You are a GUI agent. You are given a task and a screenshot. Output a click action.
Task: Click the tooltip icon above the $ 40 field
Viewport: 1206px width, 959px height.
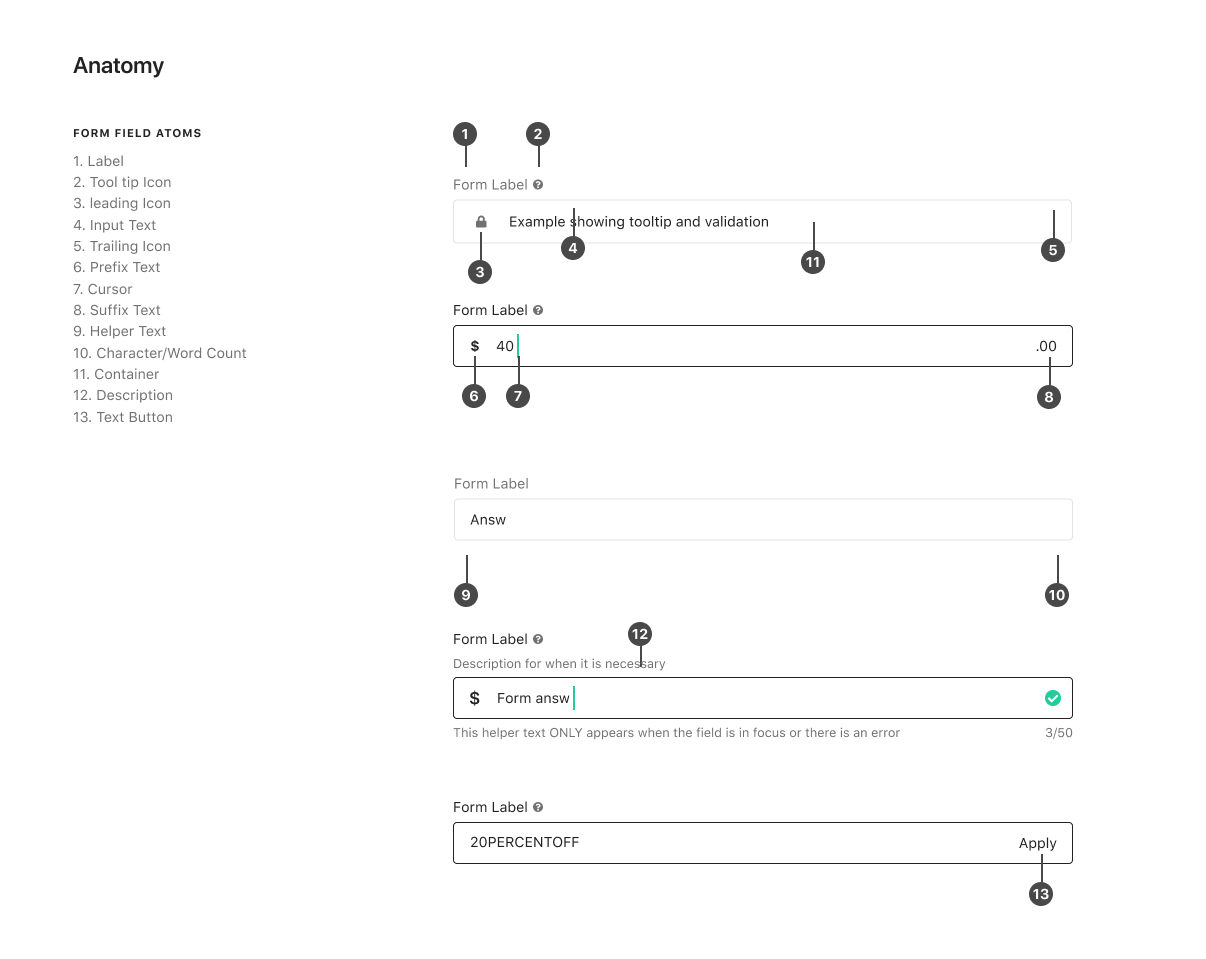tap(538, 311)
